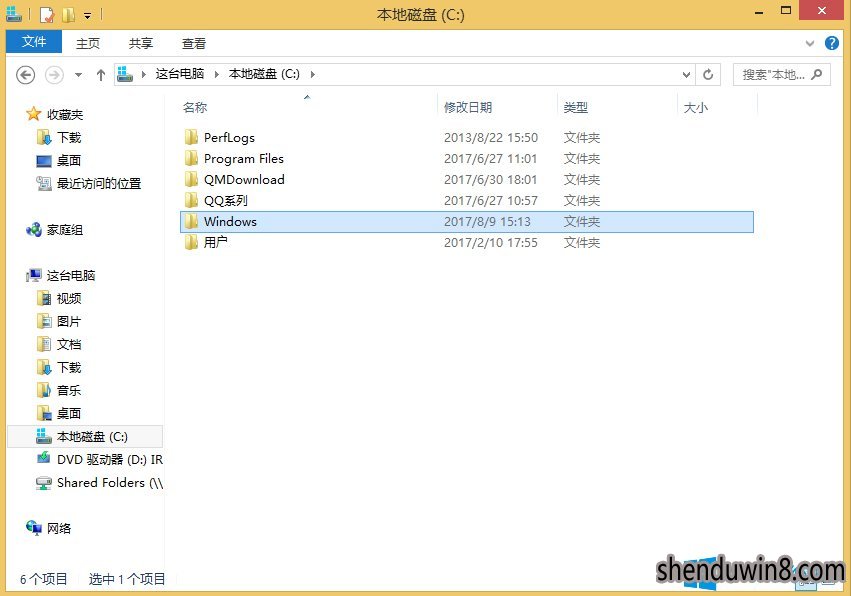Go up one level with Up arrow

(x=101, y=74)
